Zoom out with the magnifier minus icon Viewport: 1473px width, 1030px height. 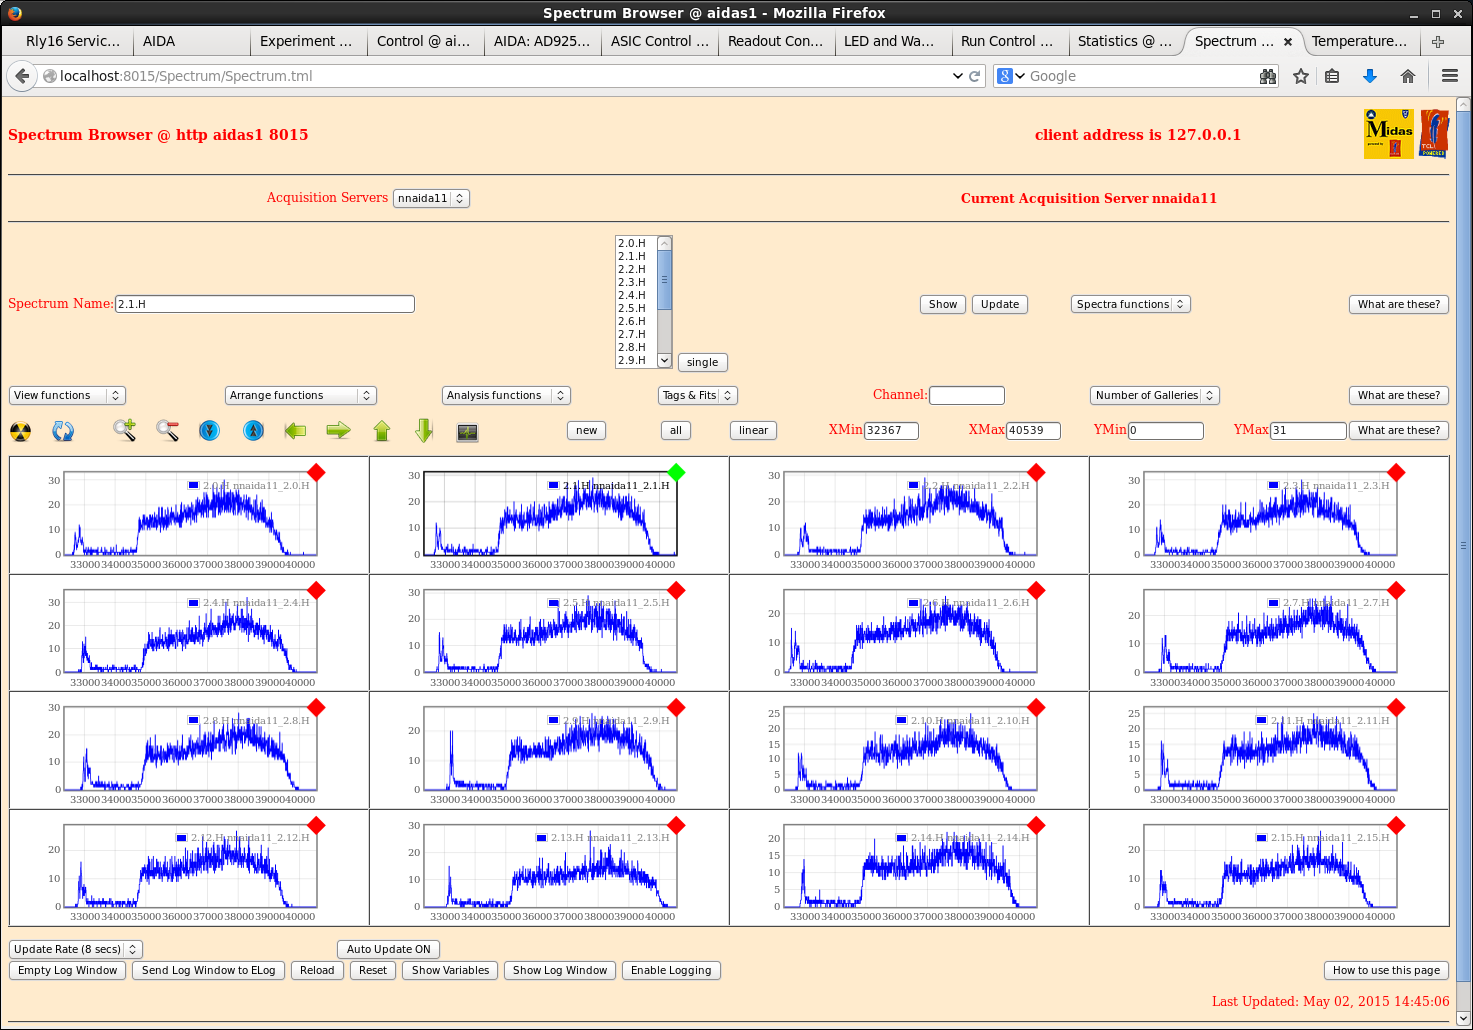pyautogui.click(x=167, y=430)
